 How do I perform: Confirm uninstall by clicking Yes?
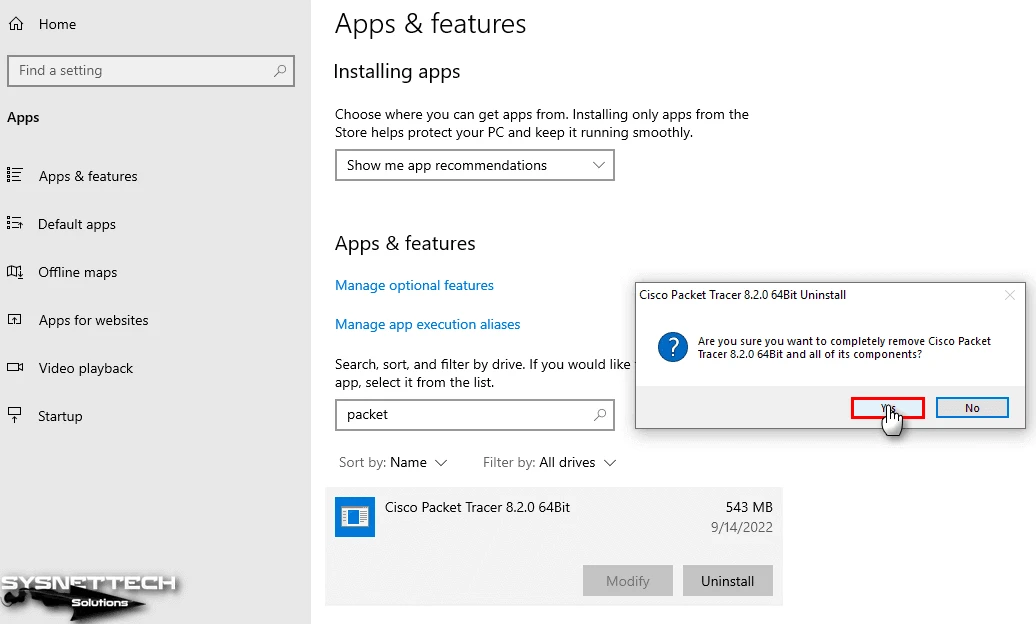tap(887, 408)
